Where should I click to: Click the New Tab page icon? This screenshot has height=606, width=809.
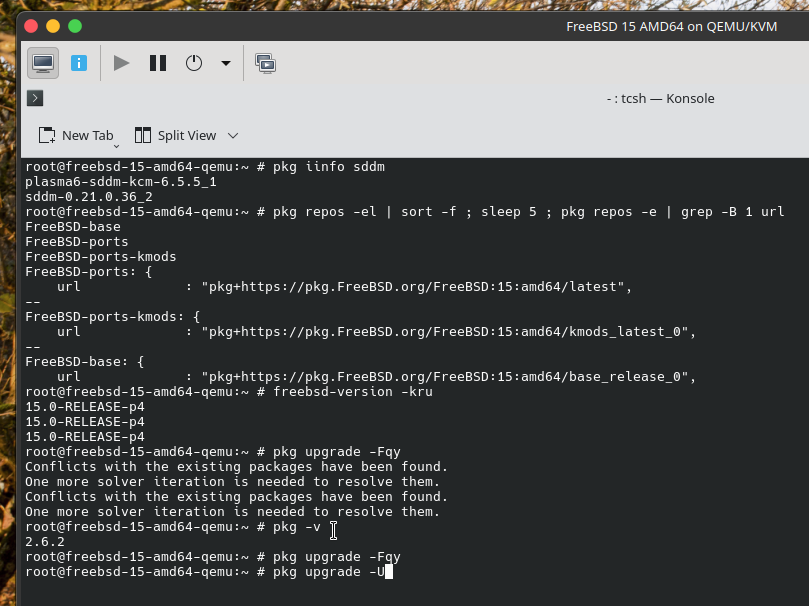coord(46,135)
